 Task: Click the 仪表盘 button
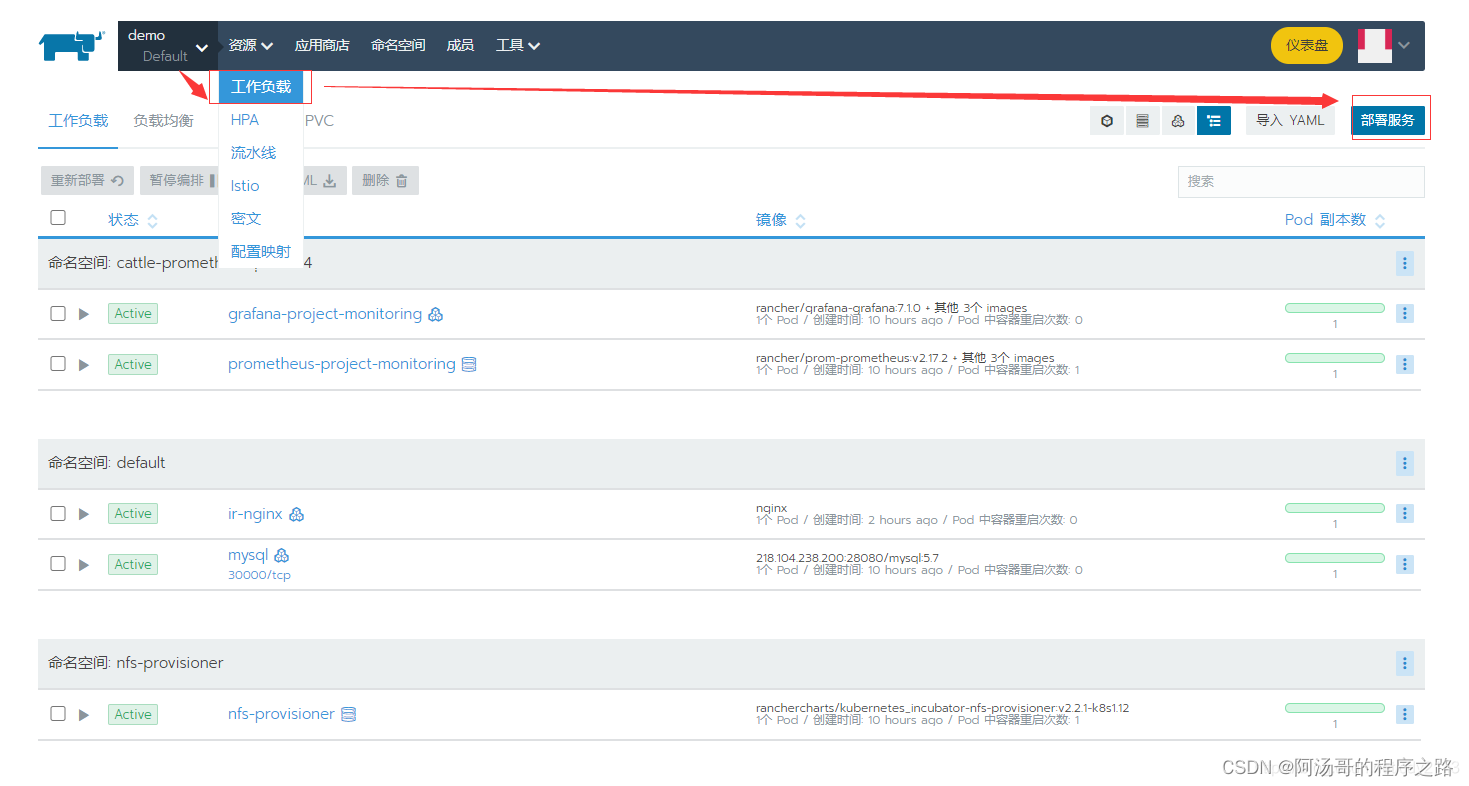[1307, 45]
